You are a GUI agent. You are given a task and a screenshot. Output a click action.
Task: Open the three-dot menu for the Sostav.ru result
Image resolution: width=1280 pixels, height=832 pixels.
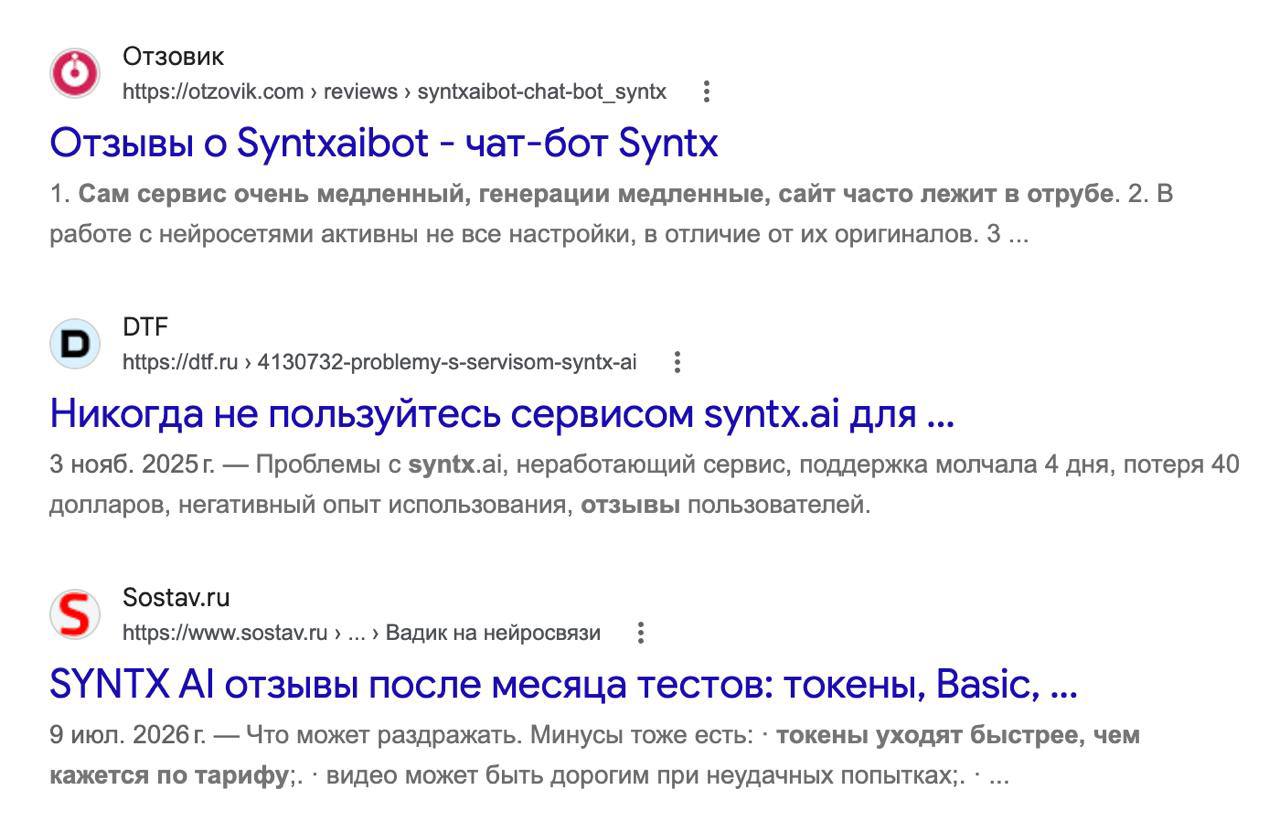(x=641, y=633)
